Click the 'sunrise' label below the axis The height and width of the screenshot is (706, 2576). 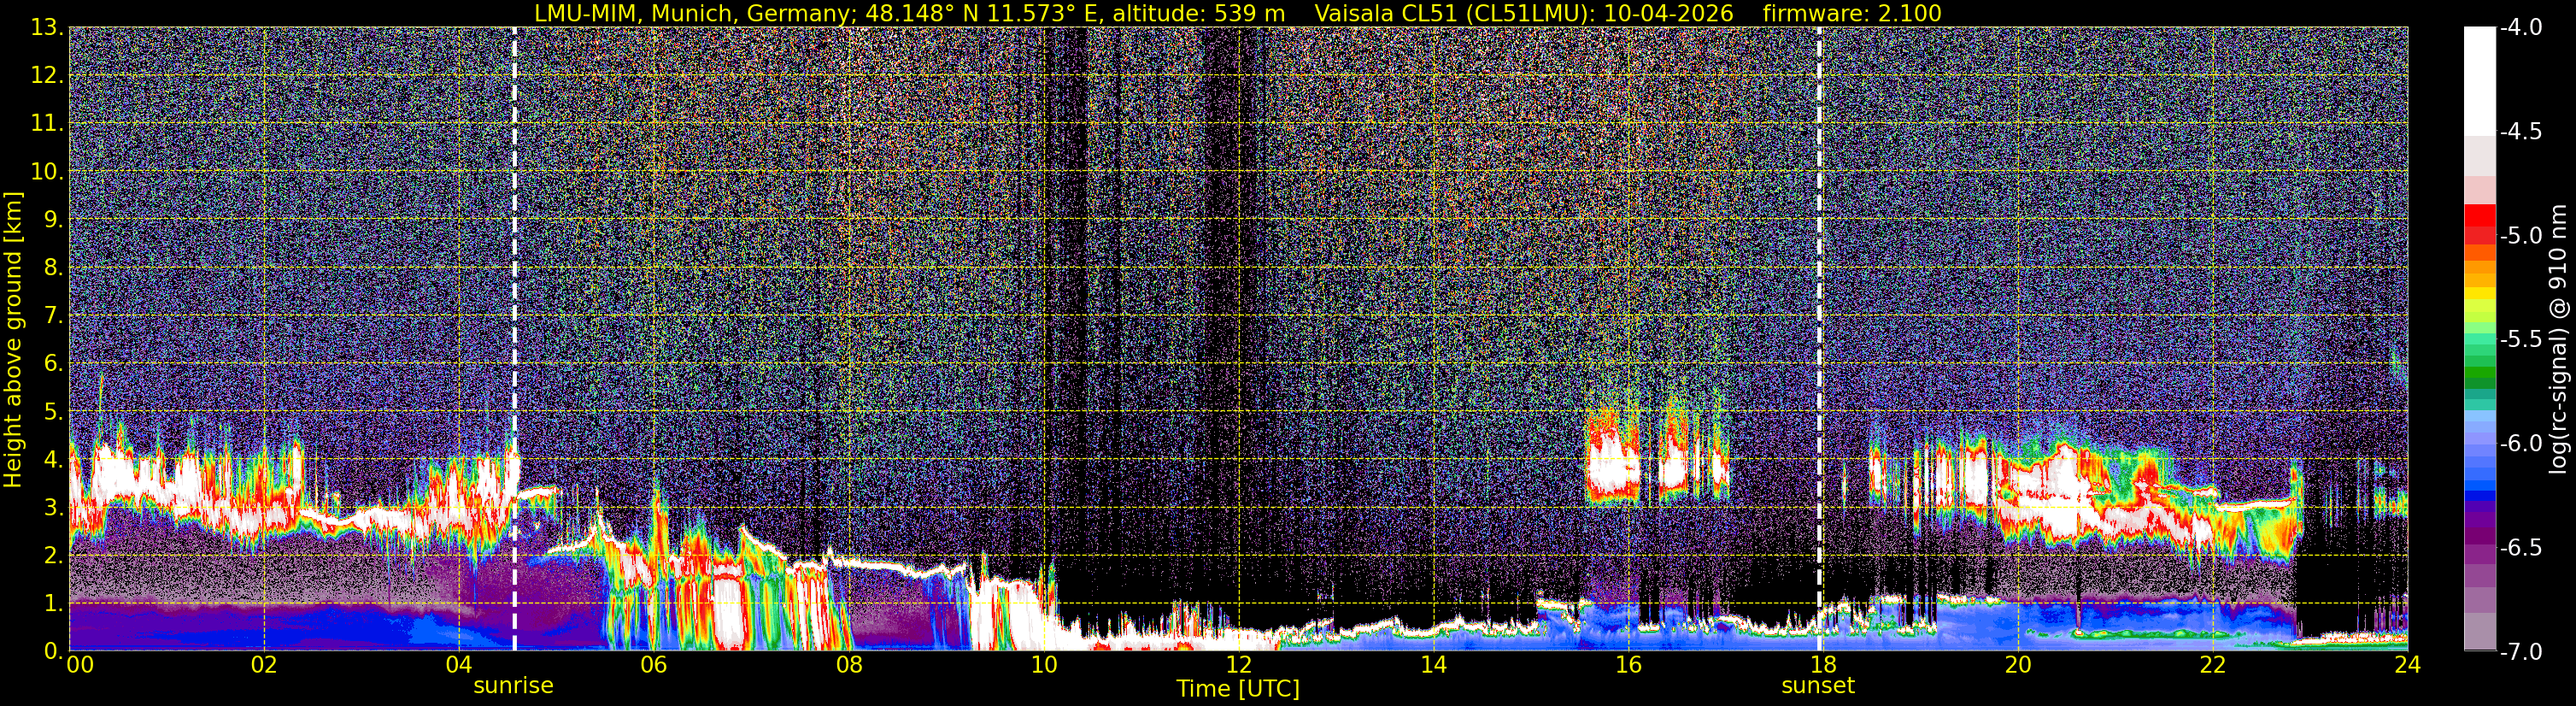tap(513, 686)
